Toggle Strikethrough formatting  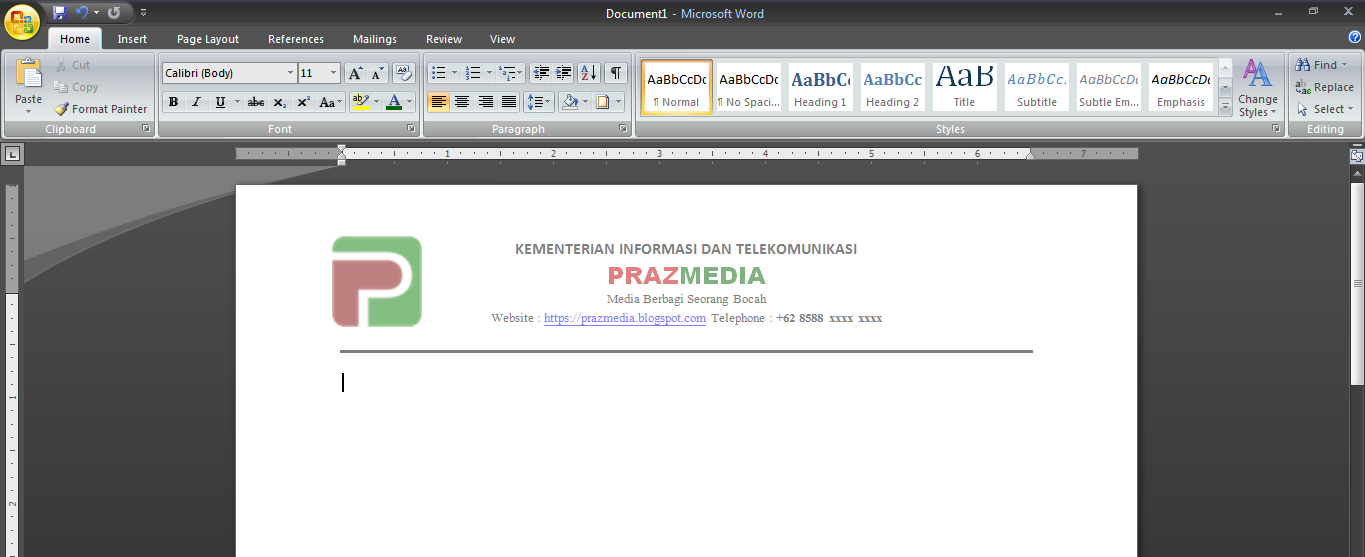256,102
